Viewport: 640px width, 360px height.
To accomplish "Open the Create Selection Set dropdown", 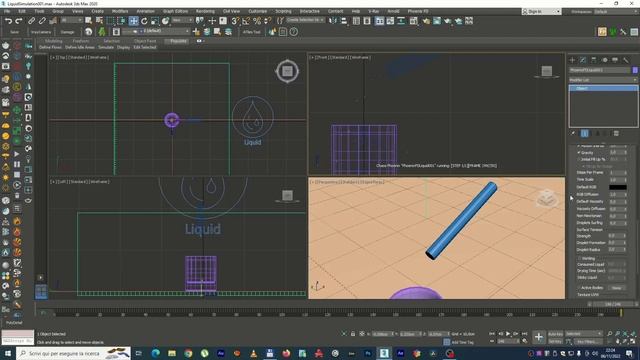I will pos(306,20).
